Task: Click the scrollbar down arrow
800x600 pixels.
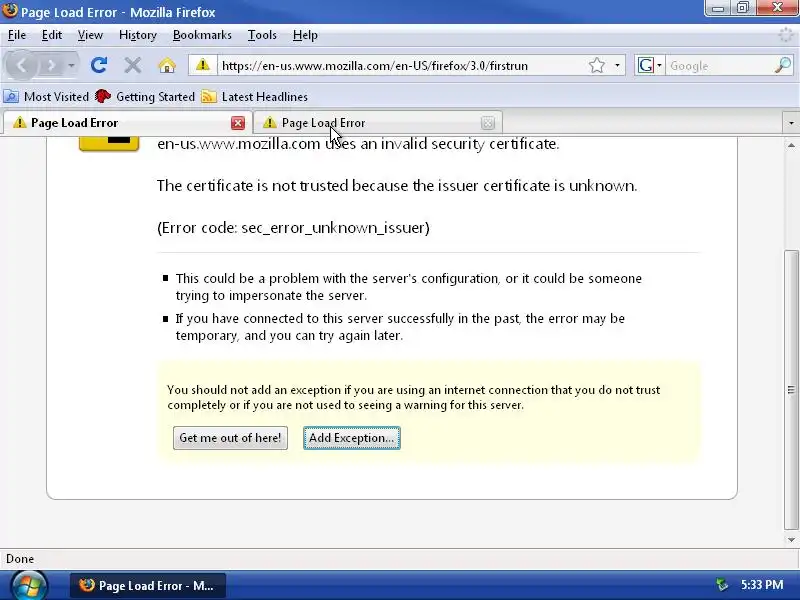Action: pyautogui.click(x=791, y=540)
